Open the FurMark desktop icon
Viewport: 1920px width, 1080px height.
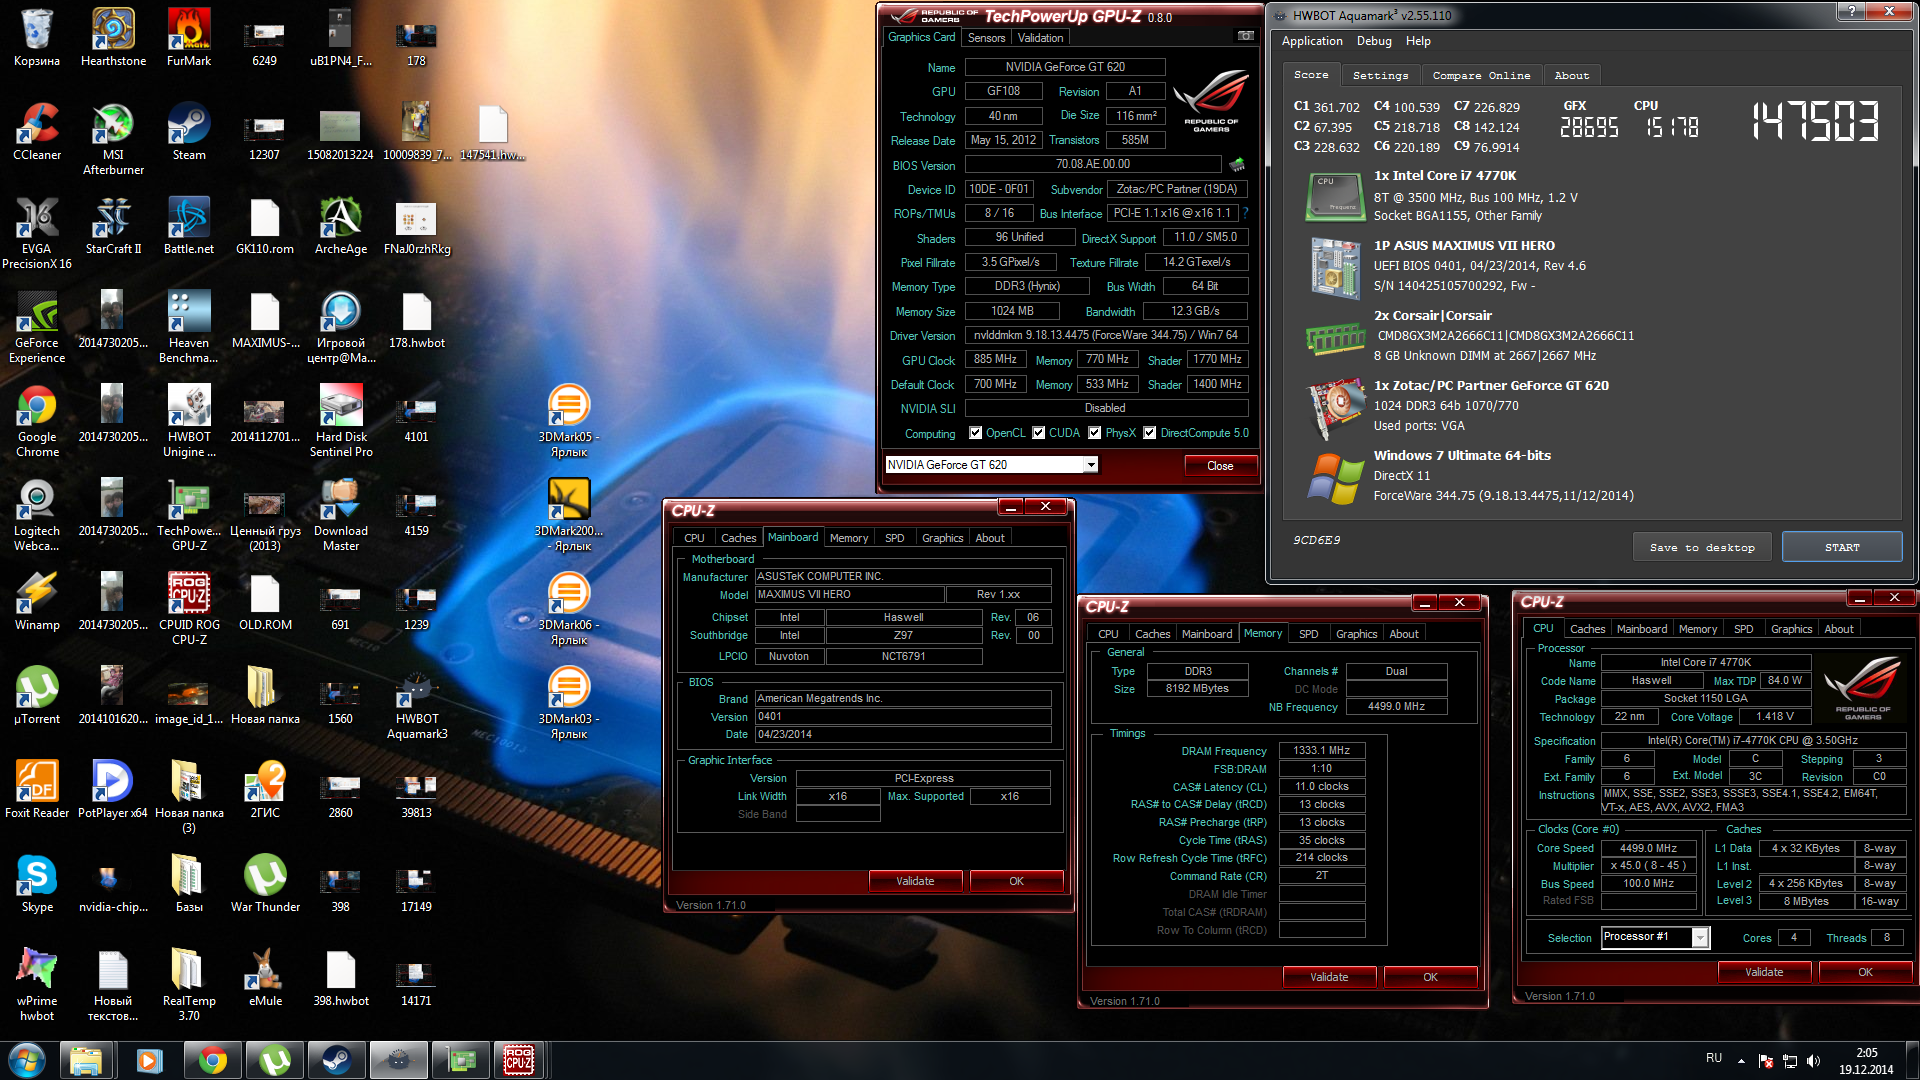click(189, 38)
